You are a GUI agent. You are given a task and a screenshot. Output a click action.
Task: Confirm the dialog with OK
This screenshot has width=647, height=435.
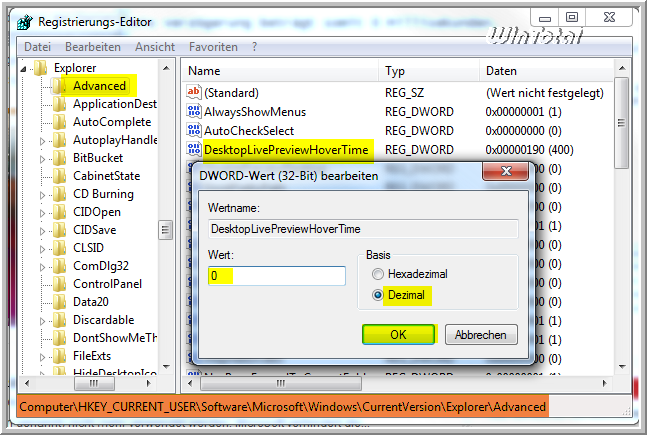398,334
